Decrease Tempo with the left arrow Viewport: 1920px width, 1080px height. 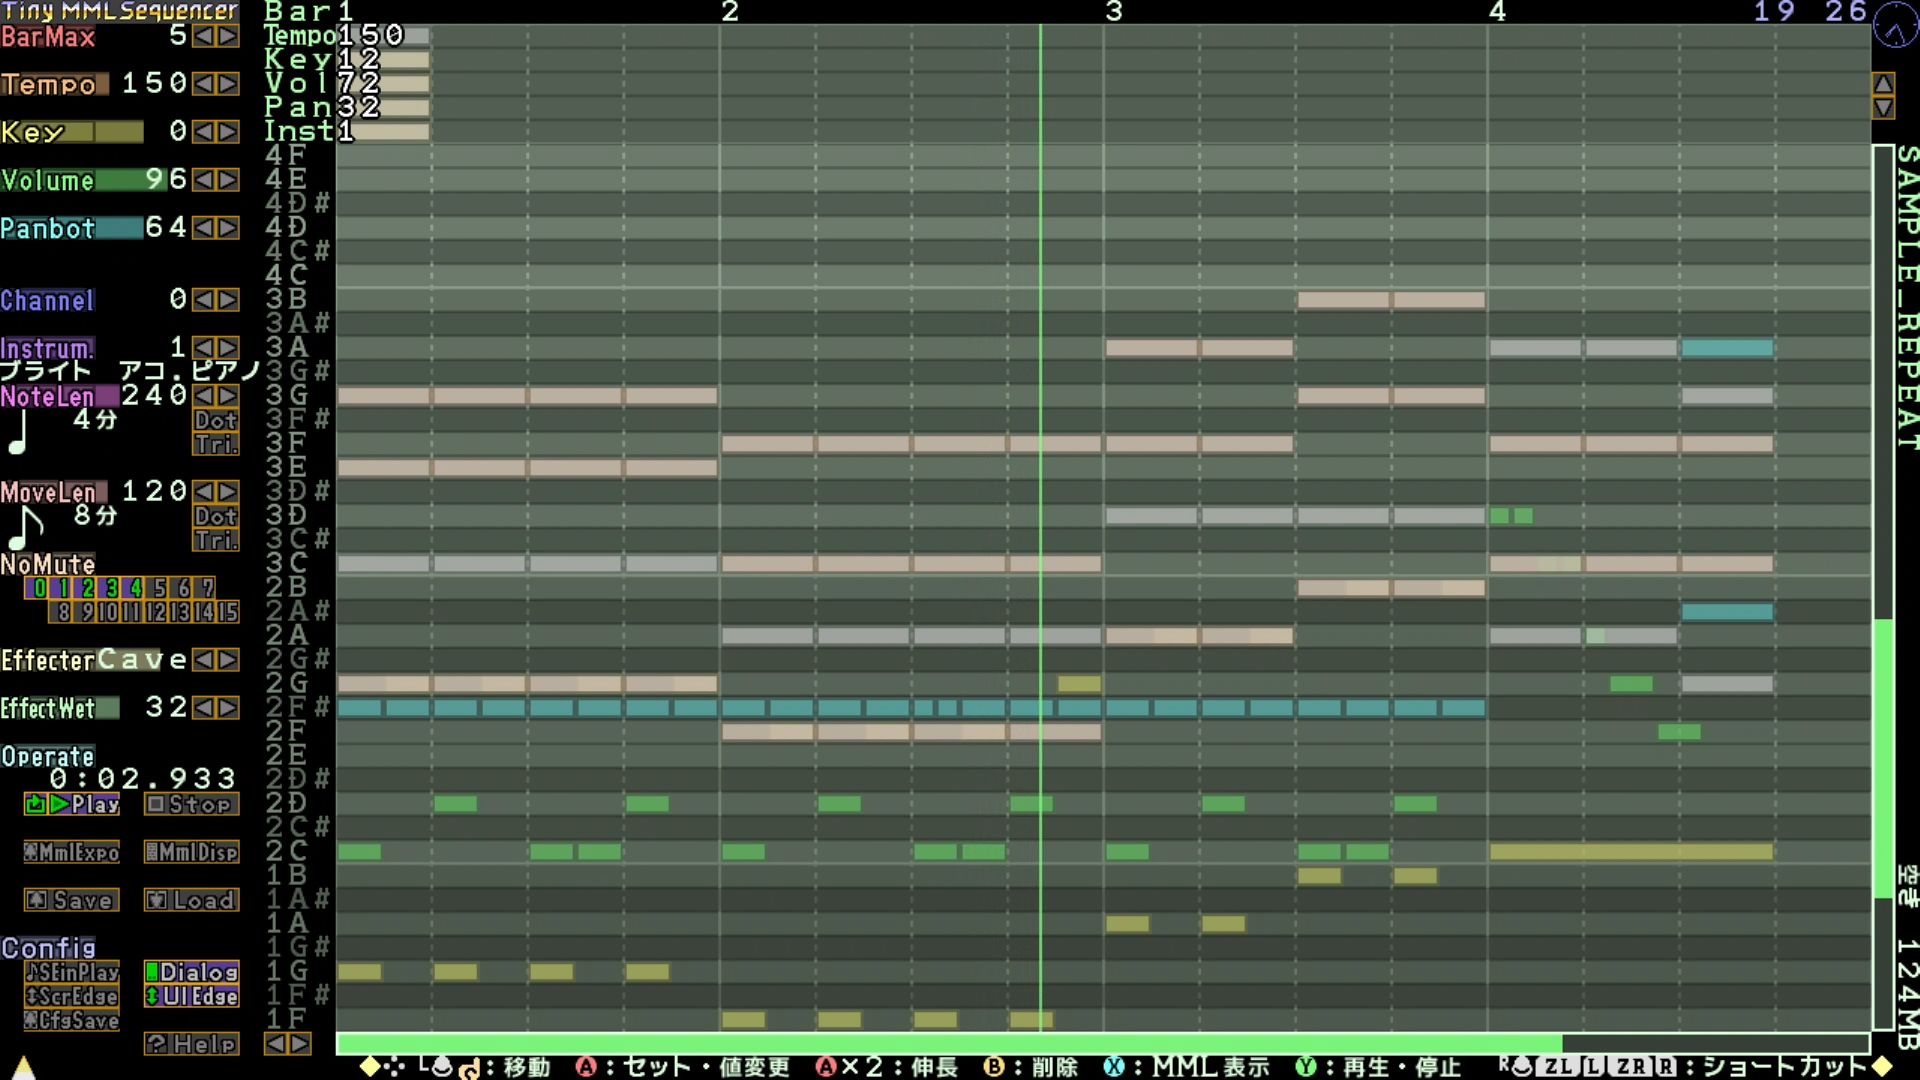point(203,84)
